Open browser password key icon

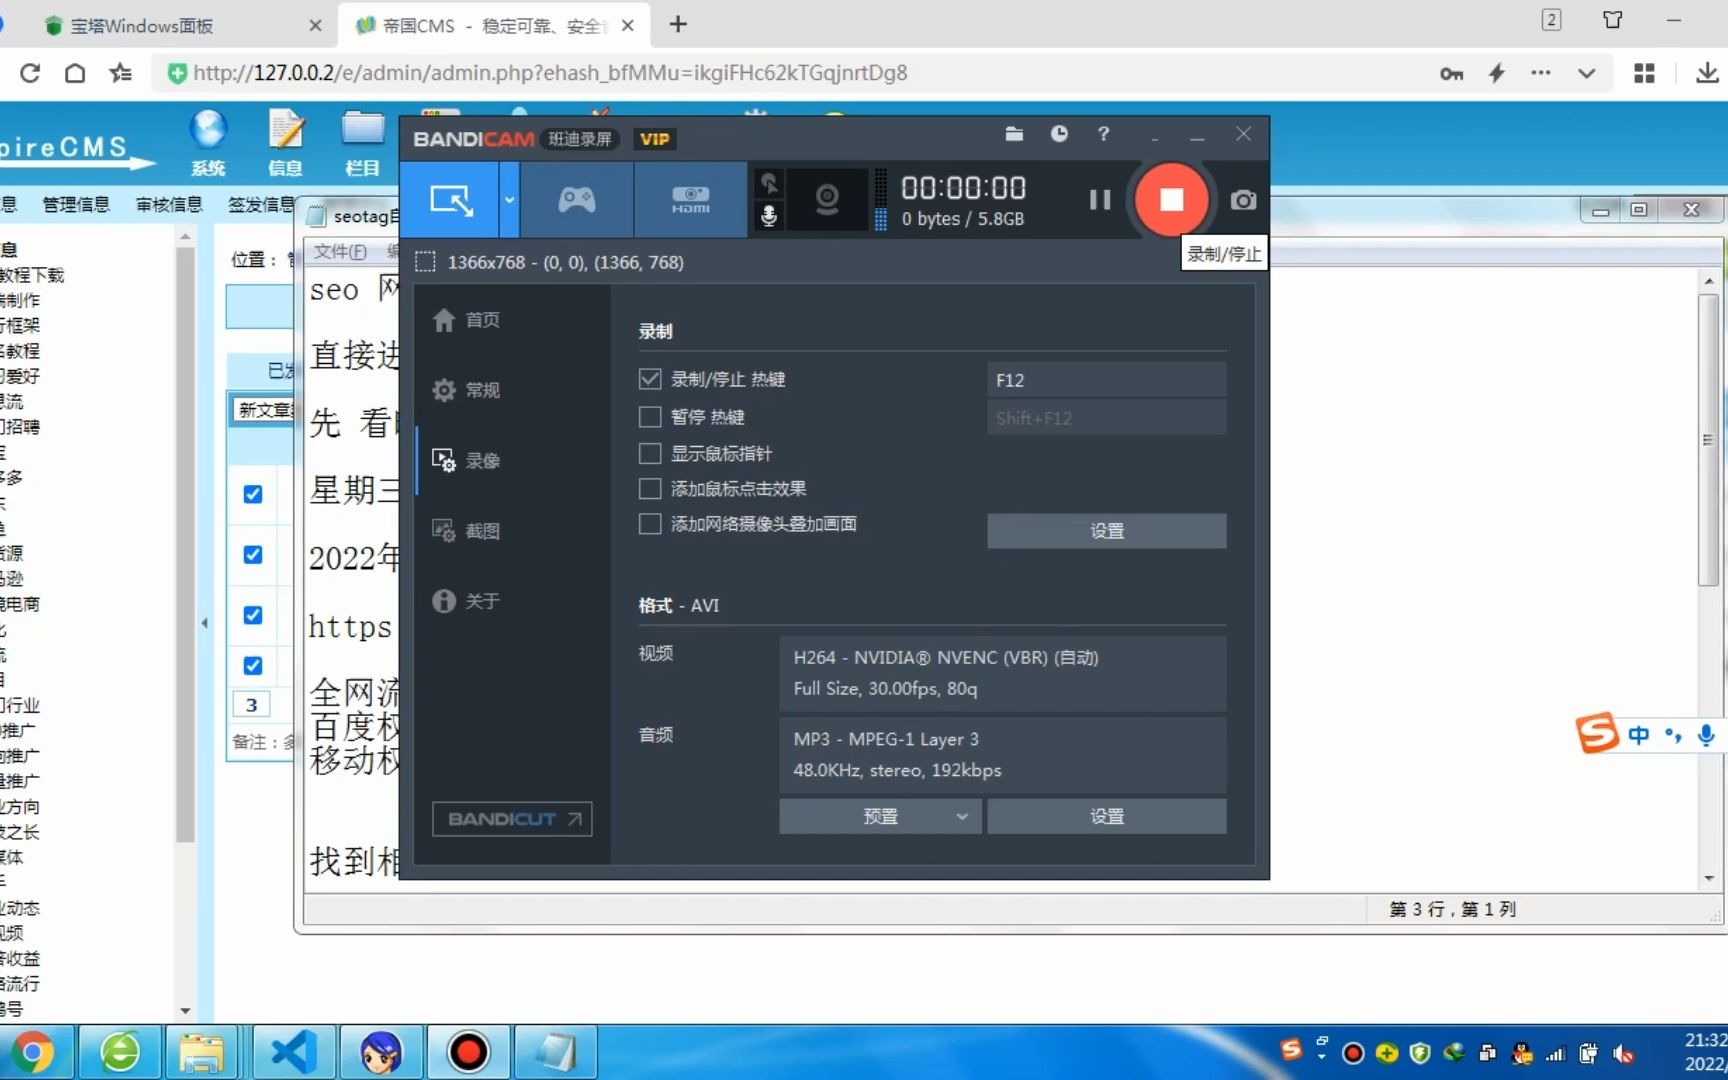pyautogui.click(x=1451, y=73)
